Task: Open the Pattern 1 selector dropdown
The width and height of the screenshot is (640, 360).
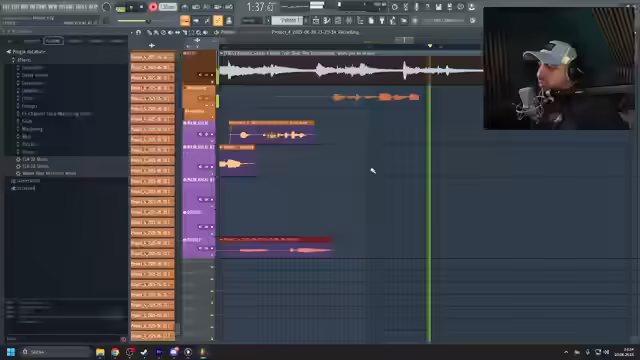Action: [288, 20]
